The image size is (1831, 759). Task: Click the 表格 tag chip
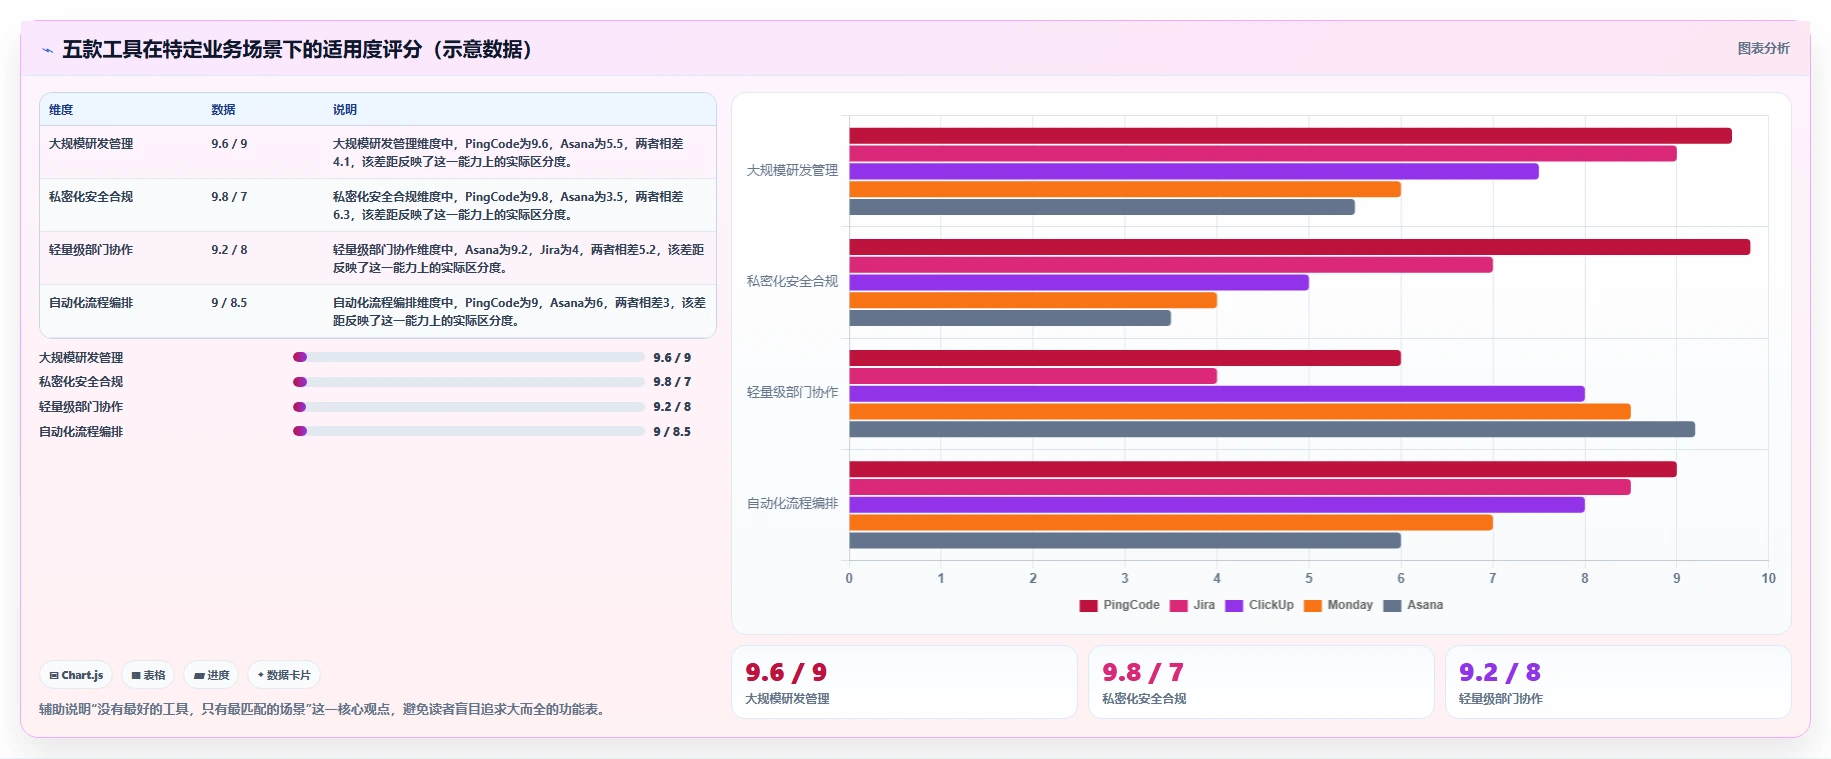[148, 675]
